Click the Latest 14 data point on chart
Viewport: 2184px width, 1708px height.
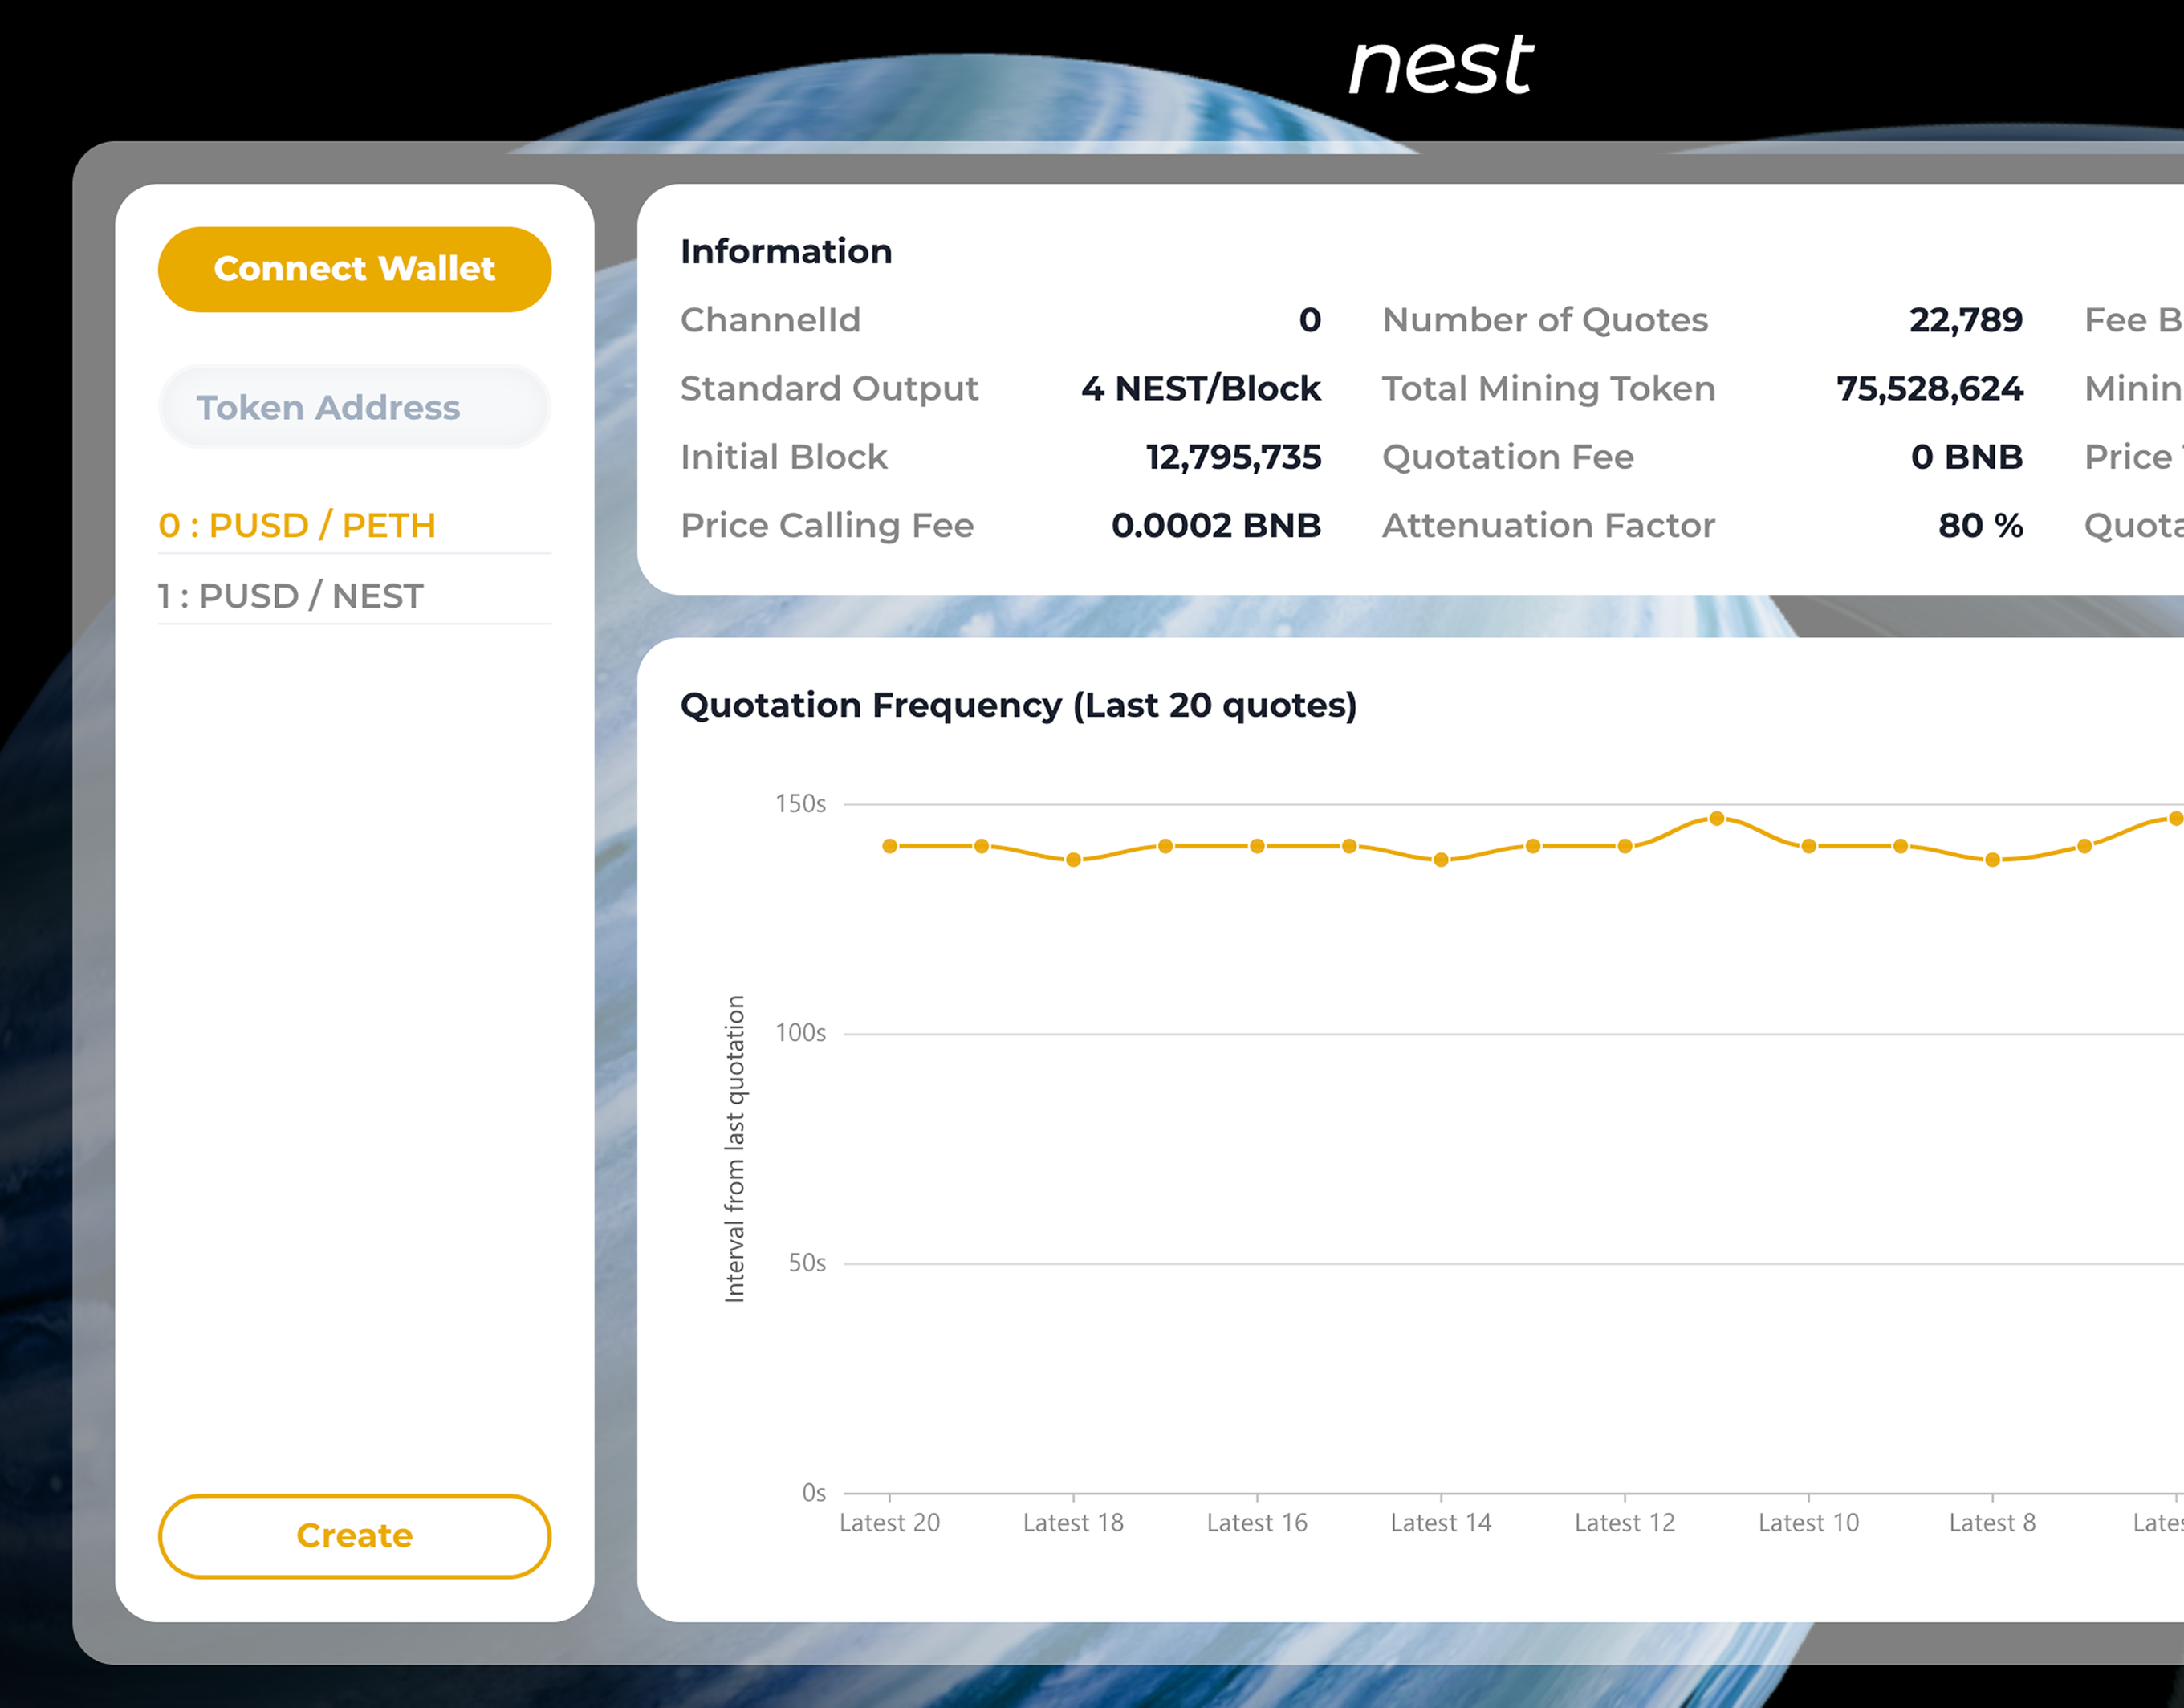tap(1441, 860)
